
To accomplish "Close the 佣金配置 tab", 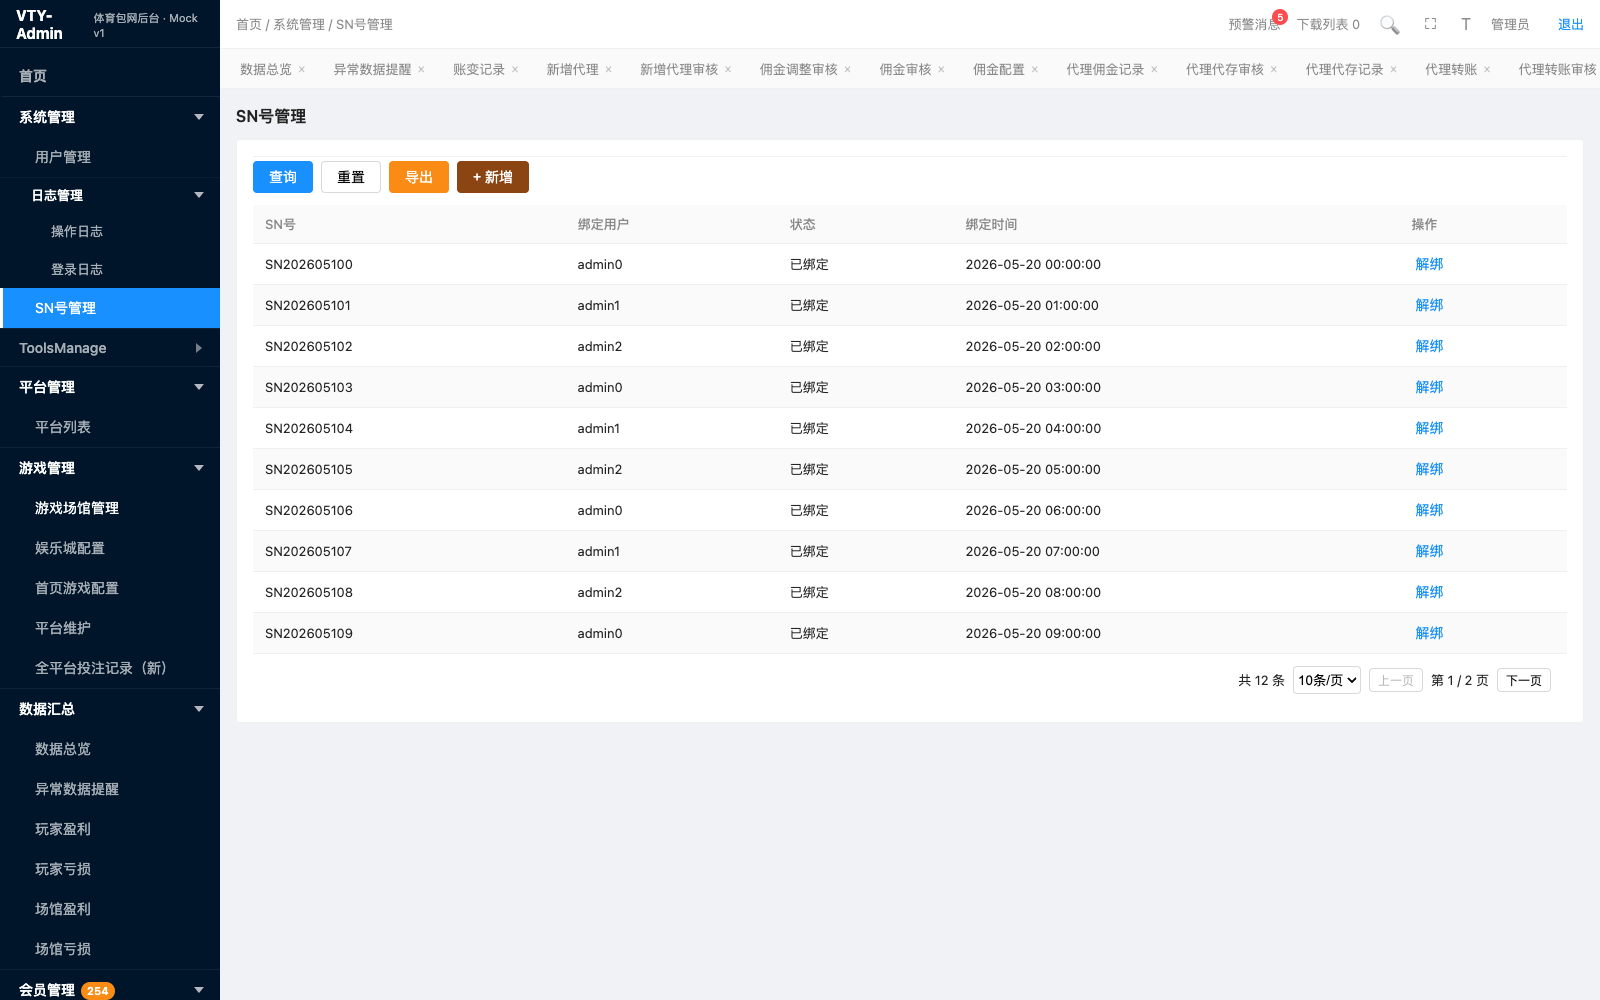I will tap(1035, 70).
